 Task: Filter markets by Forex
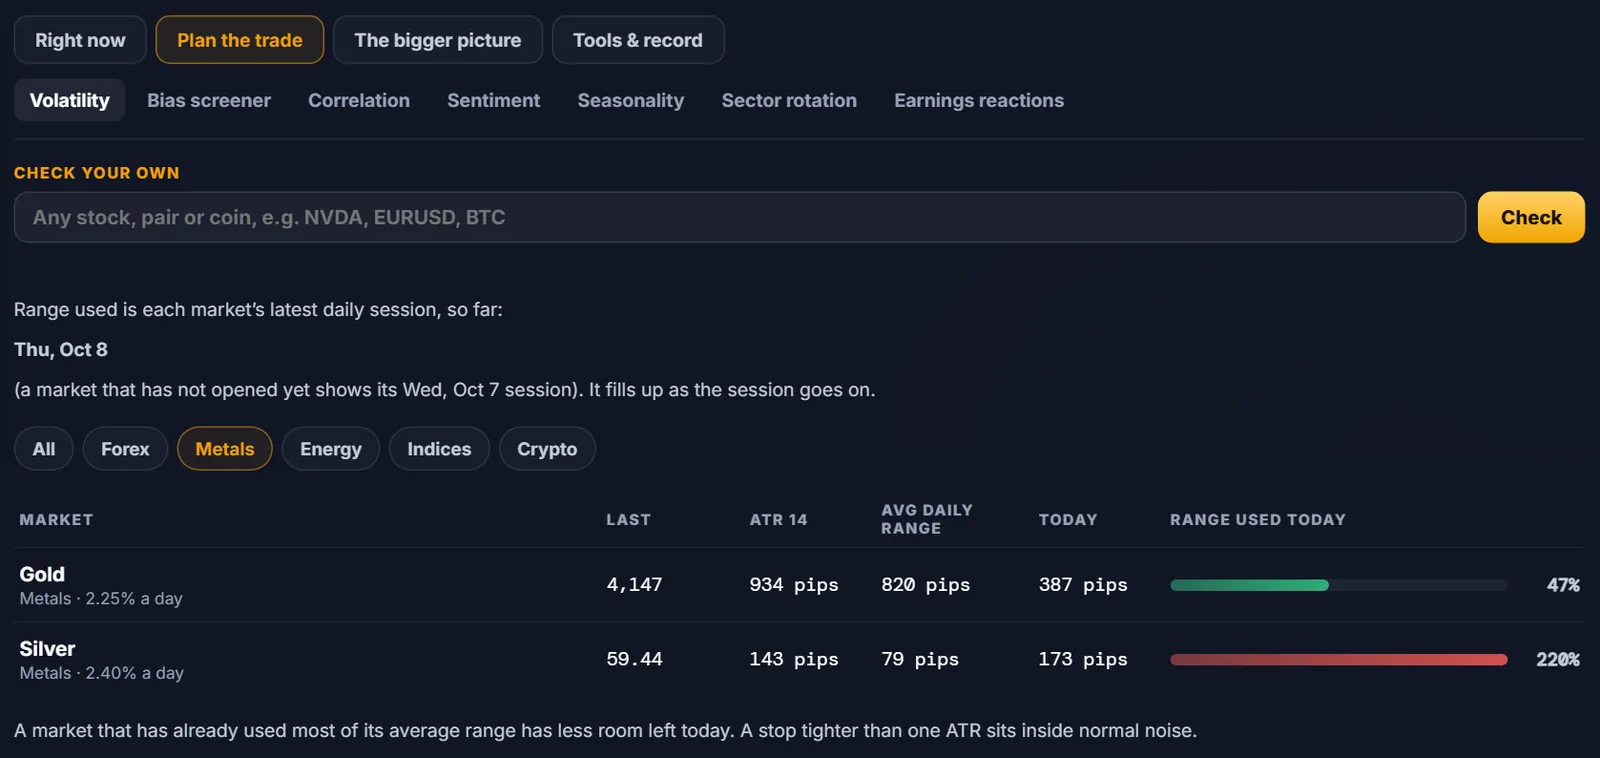(125, 449)
